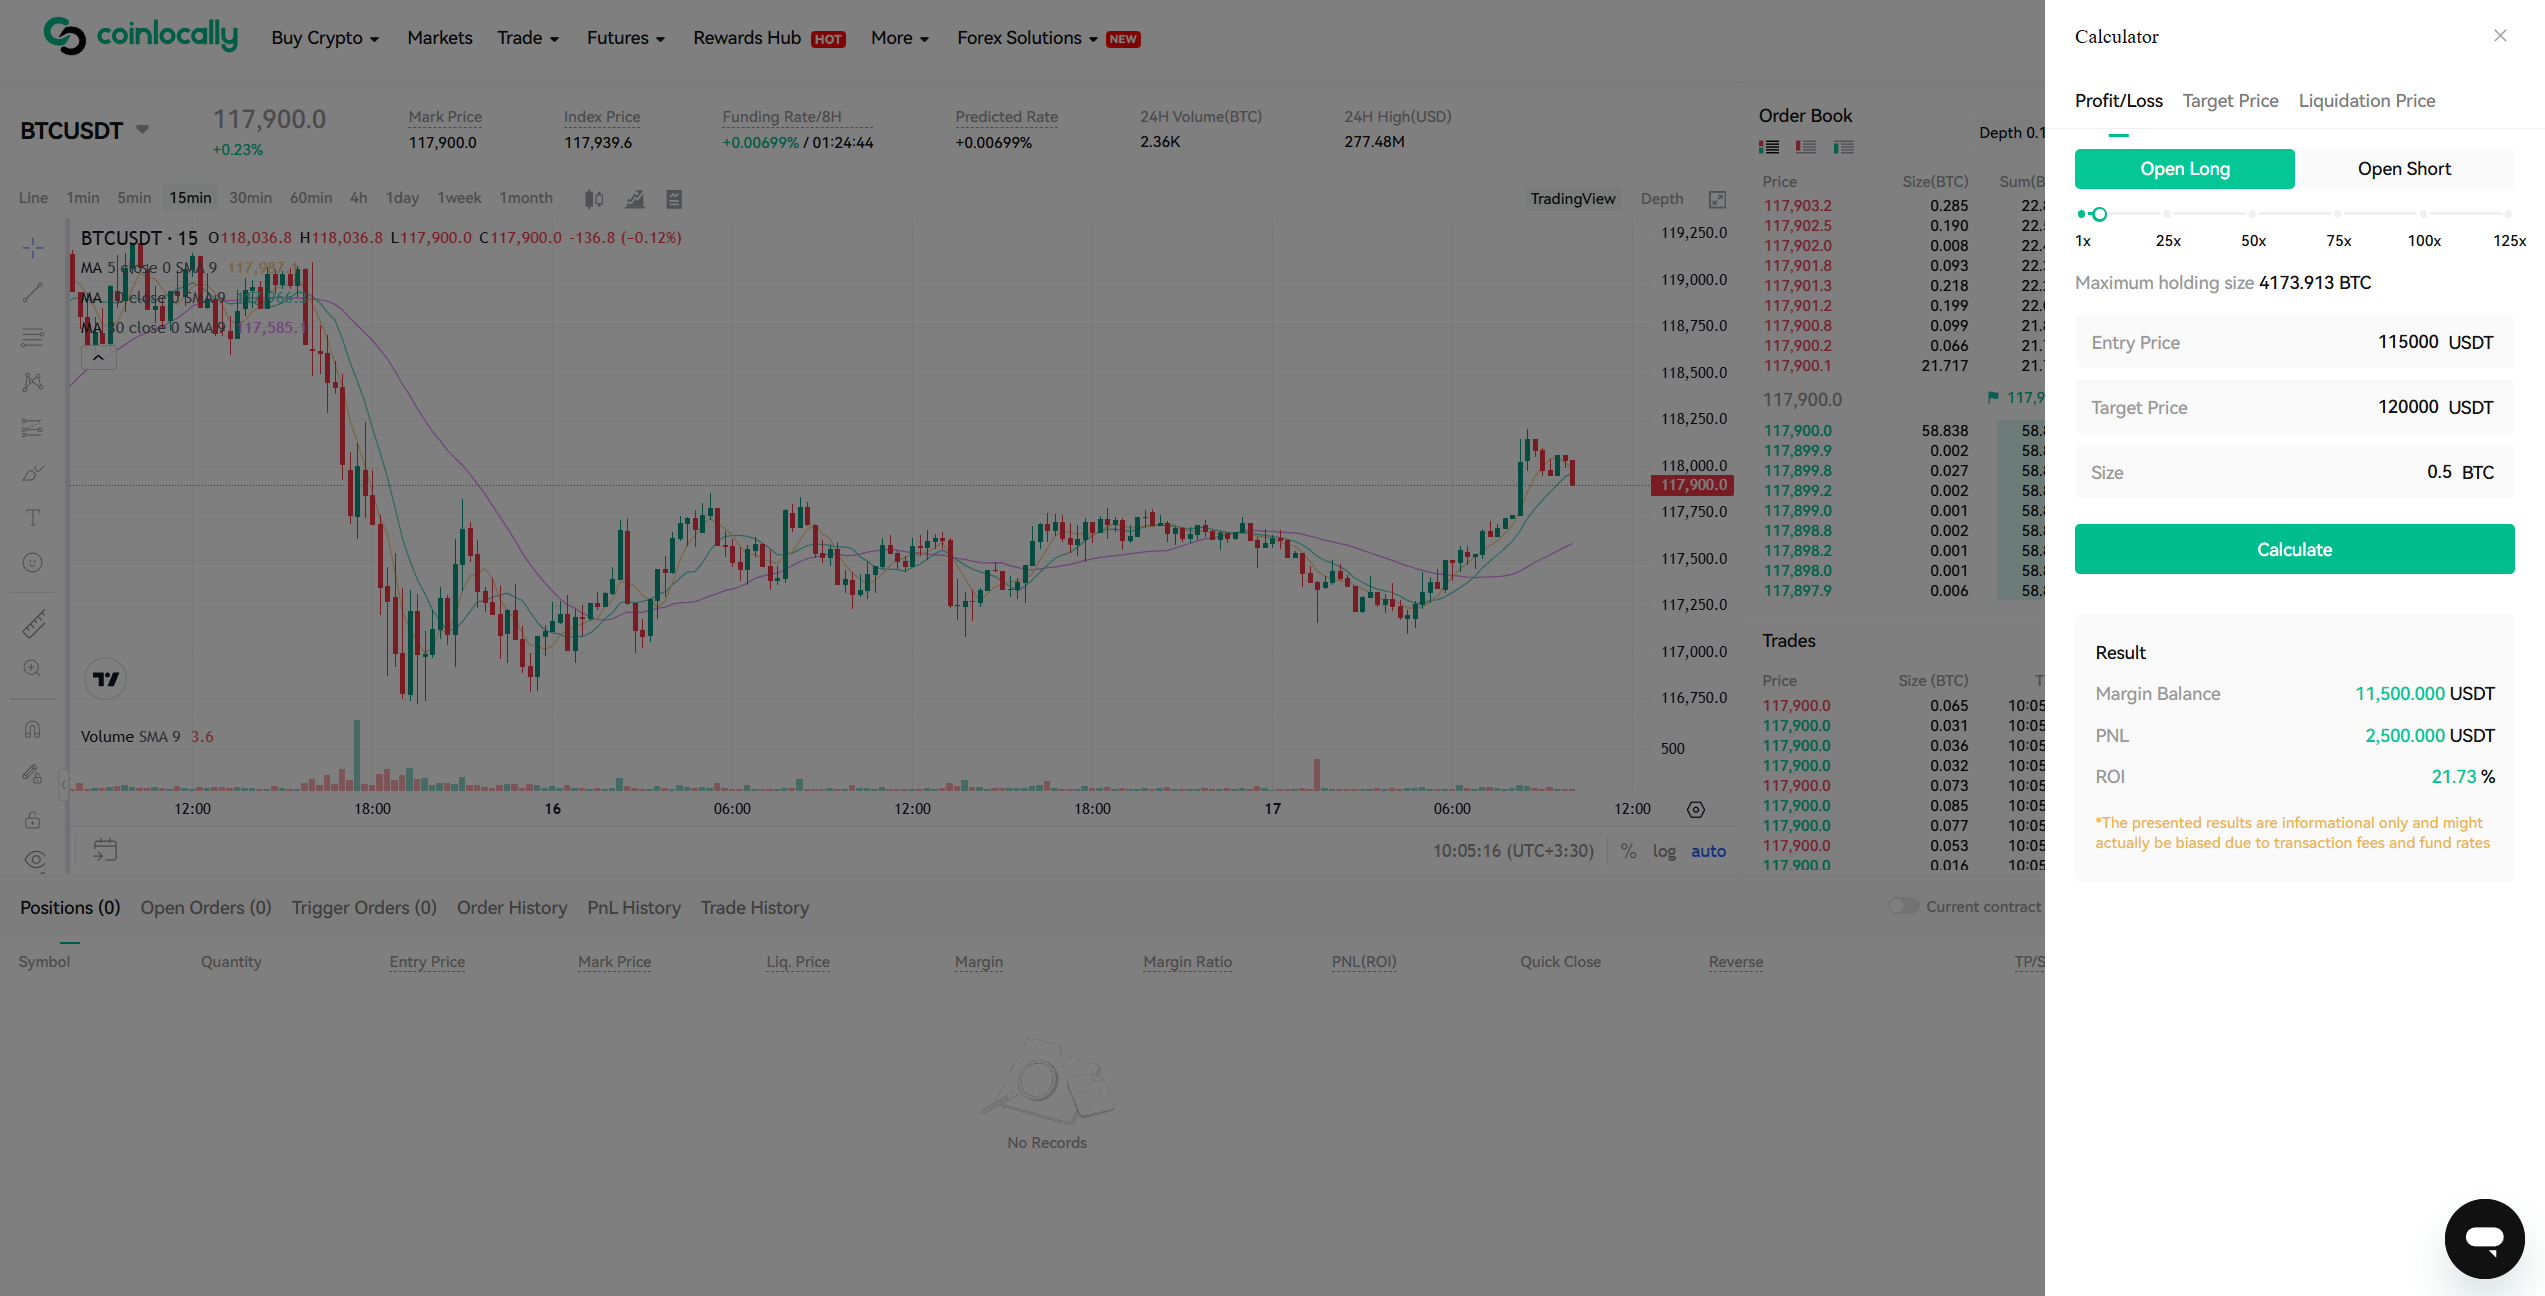Select the brush drawing tool
The image size is (2545, 1296).
coord(33,473)
